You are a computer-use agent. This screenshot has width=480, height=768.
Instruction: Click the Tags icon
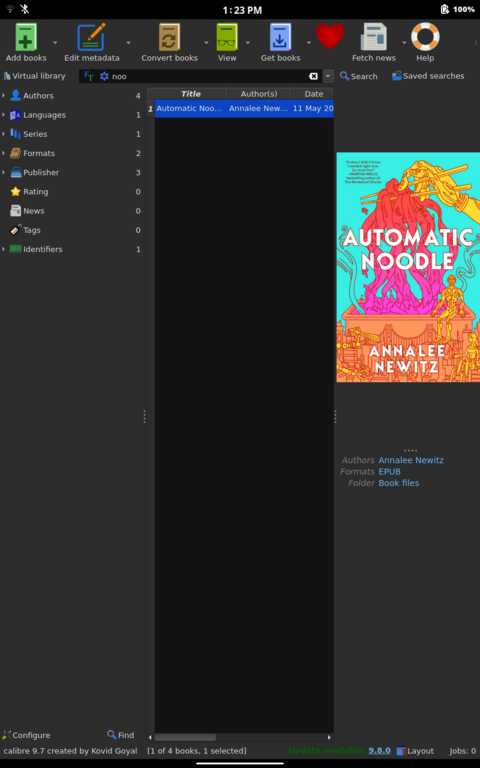tap(15, 230)
